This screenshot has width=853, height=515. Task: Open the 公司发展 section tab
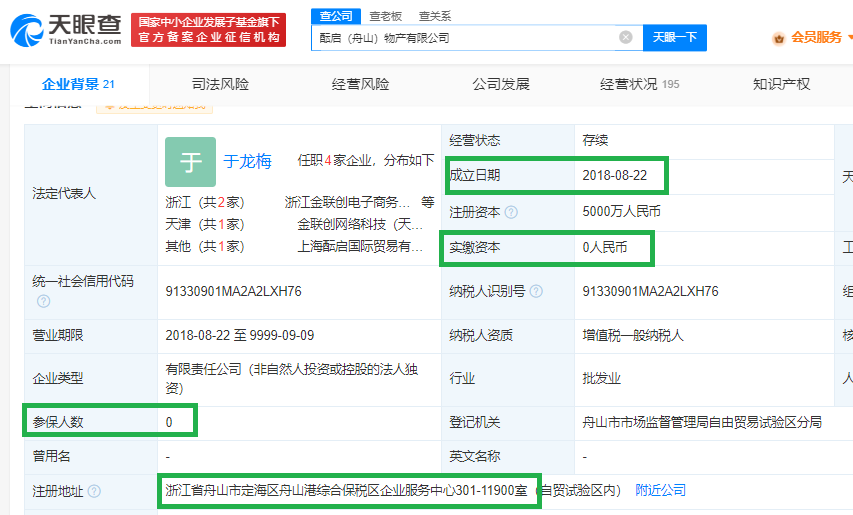pyautogui.click(x=501, y=84)
